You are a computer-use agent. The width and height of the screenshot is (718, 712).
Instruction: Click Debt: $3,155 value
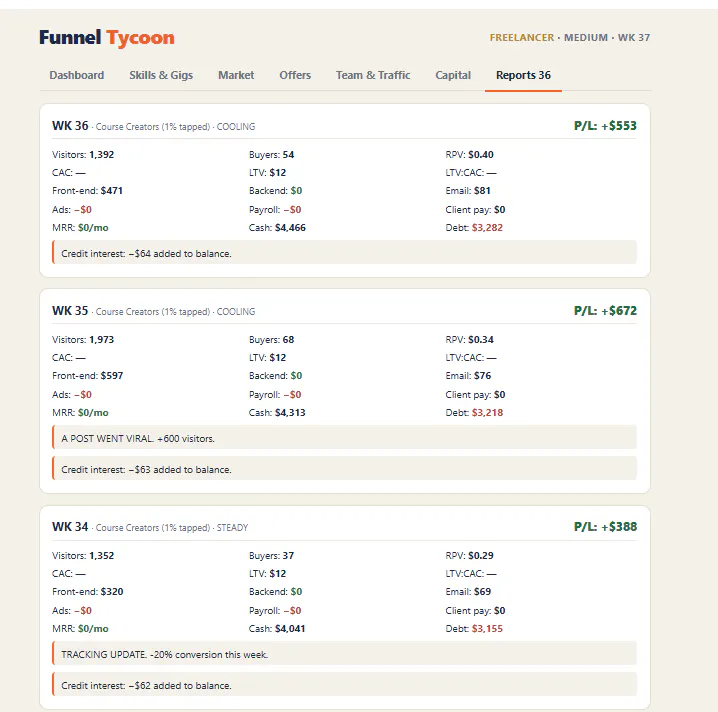click(x=474, y=629)
